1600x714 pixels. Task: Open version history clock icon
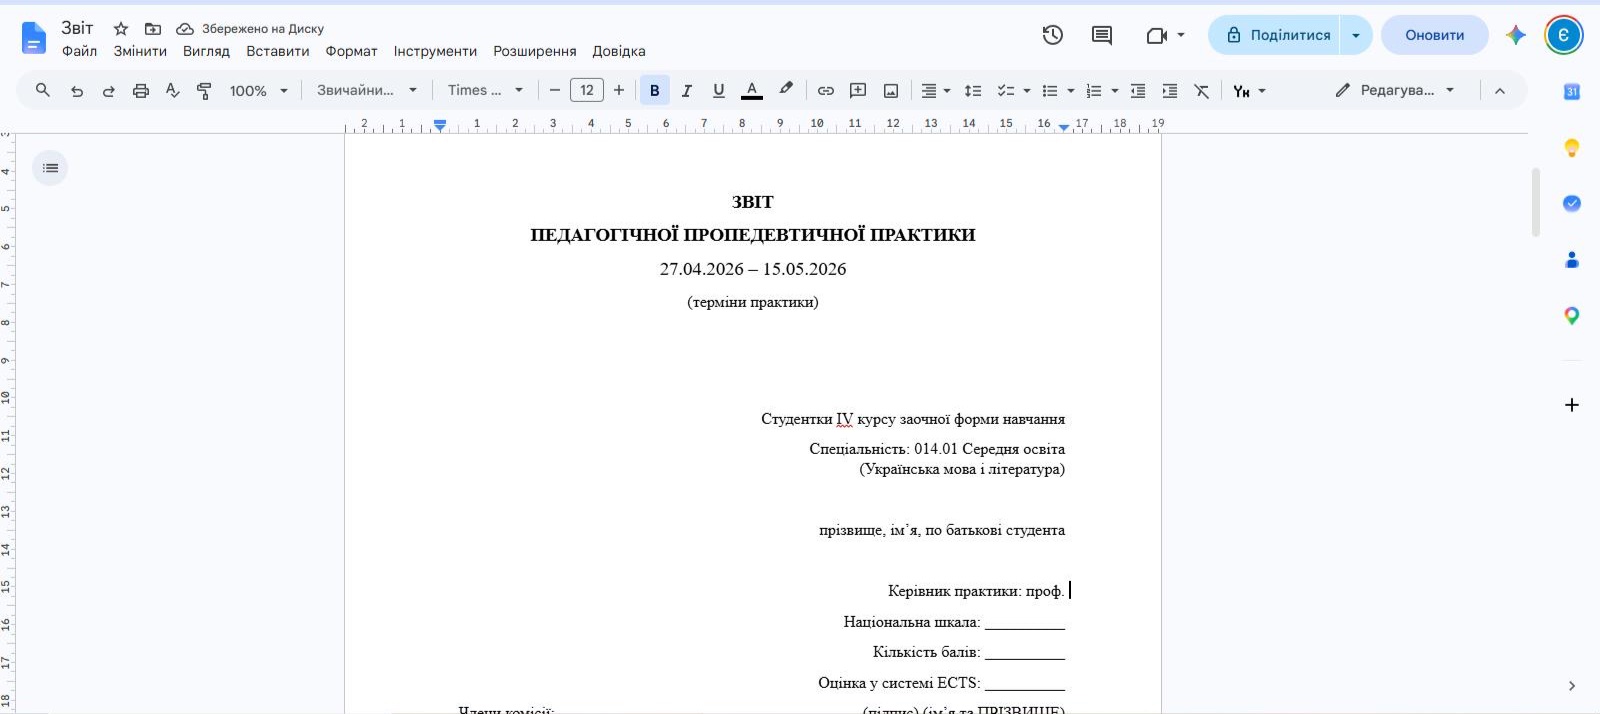click(x=1052, y=35)
